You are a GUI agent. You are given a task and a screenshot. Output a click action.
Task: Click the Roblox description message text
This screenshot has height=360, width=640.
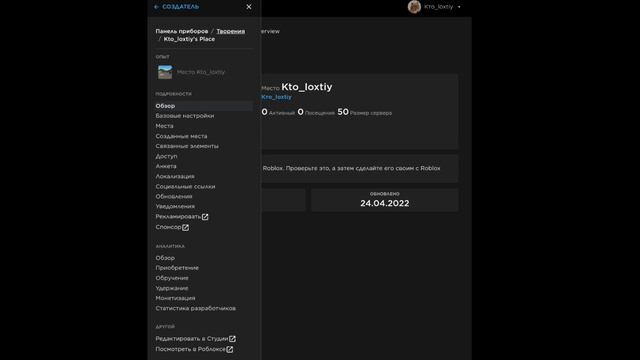click(351, 168)
